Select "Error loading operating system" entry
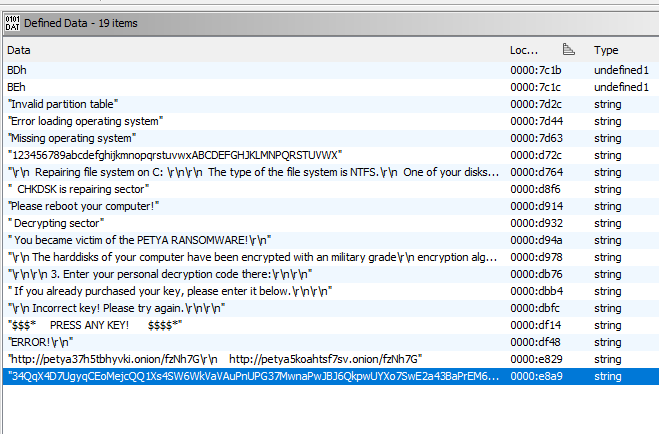 pyautogui.click(x=85, y=121)
